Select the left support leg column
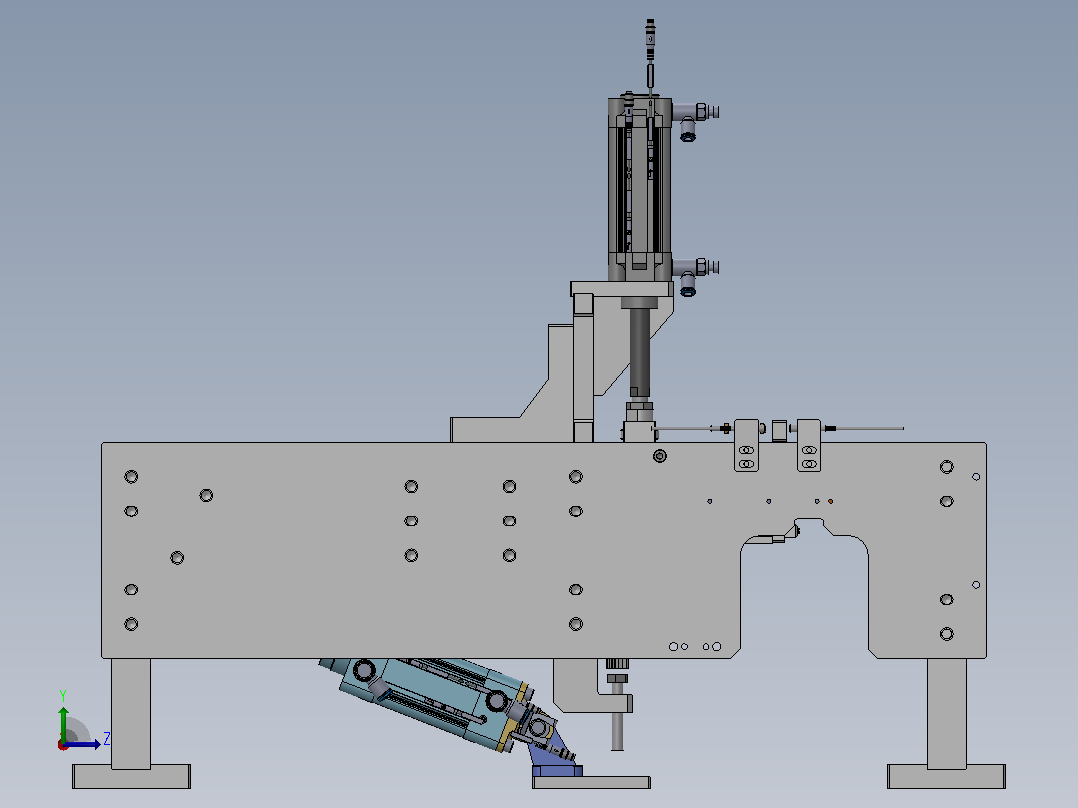1078x808 pixels. pyautogui.click(x=131, y=713)
